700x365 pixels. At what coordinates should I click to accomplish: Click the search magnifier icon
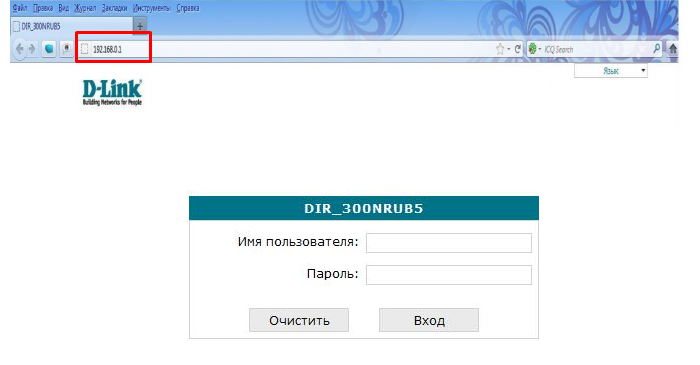(x=657, y=49)
